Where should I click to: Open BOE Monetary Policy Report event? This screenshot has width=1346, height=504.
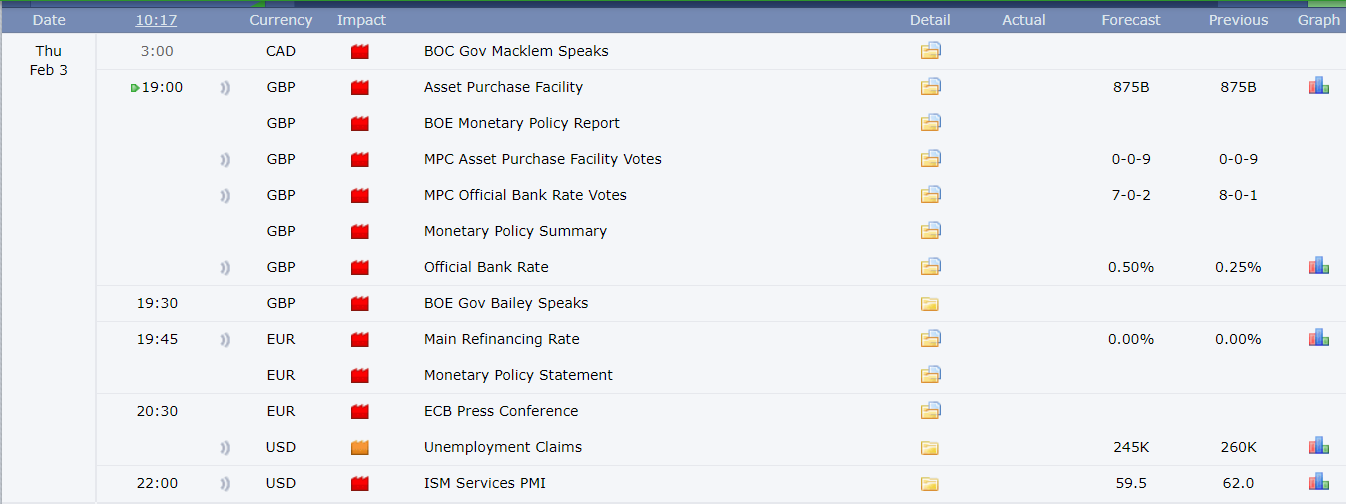(522, 123)
